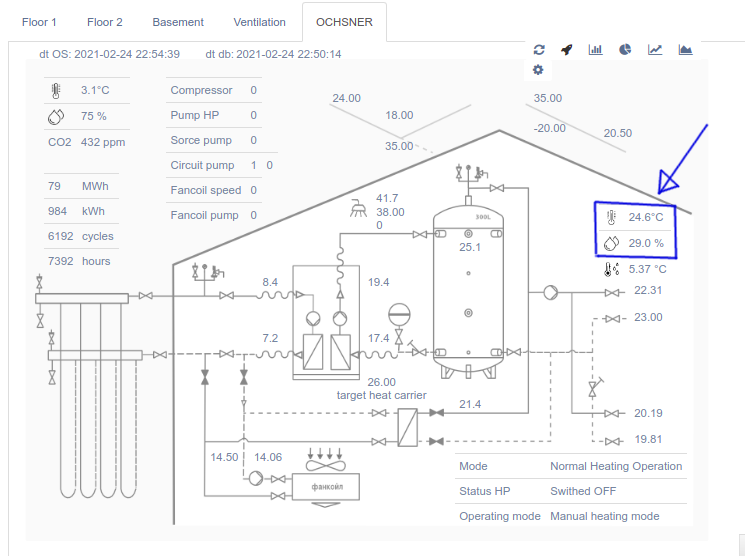745x556 pixels.
Task: Click the valve next to 23.00
Action: point(612,319)
